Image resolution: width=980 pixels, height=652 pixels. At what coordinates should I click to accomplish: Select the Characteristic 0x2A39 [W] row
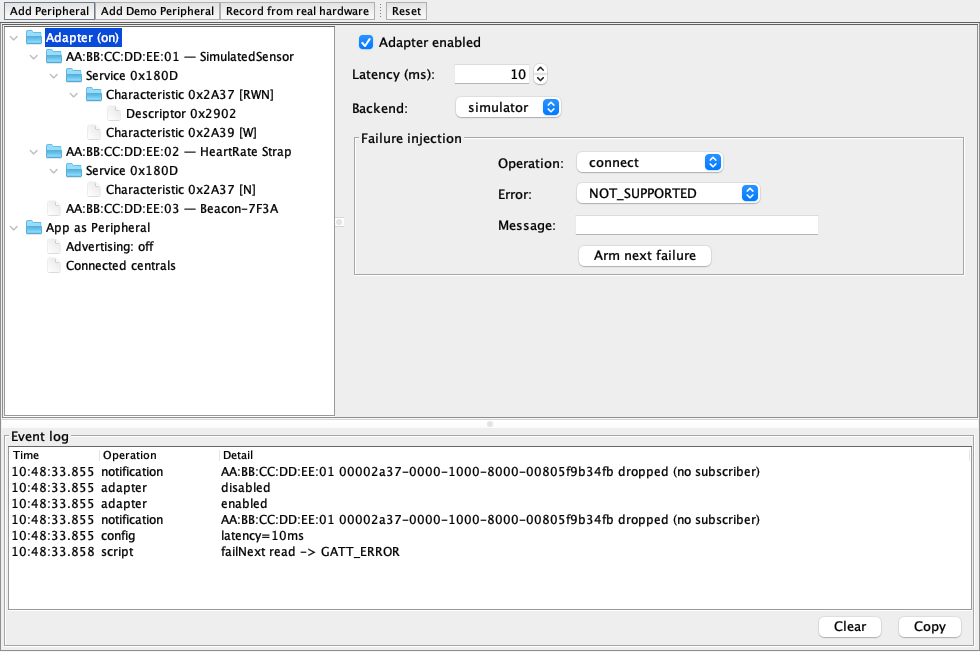tap(181, 133)
